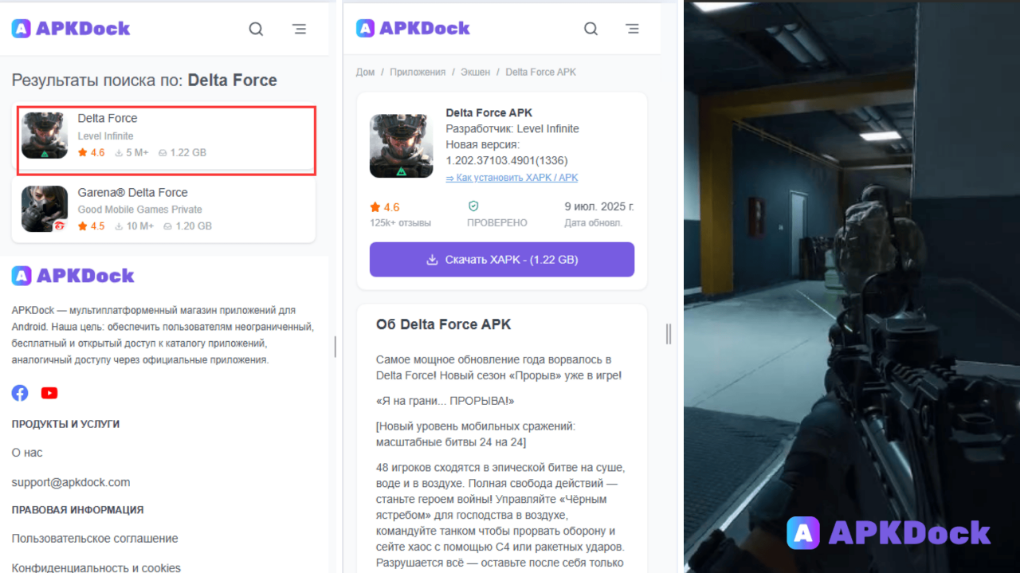Open О нас footer link

27,453
